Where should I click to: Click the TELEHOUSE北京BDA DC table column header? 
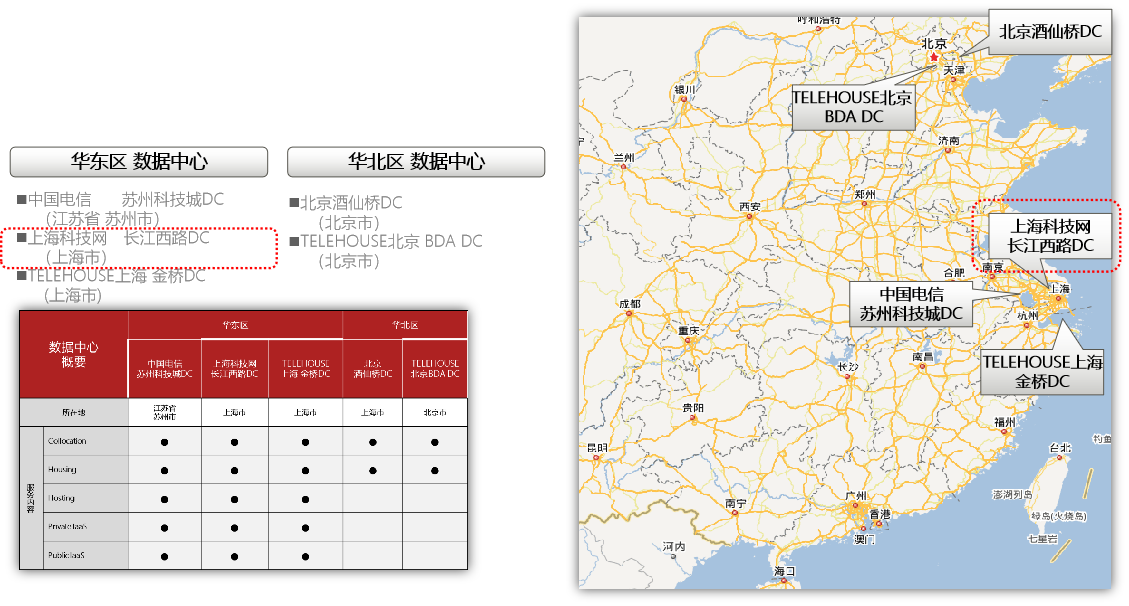(x=435, y=368)
